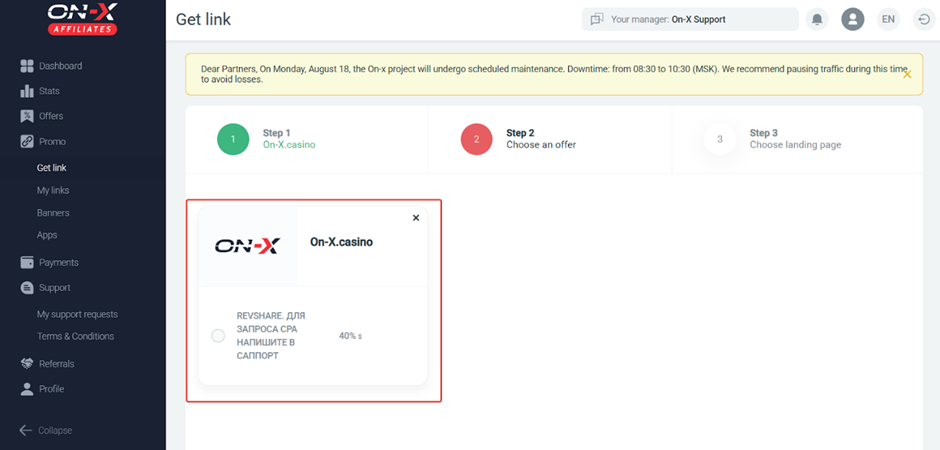Select the Revshare 40% offer radio button
This screenshot has height=450, width=940.
[218, 336]
